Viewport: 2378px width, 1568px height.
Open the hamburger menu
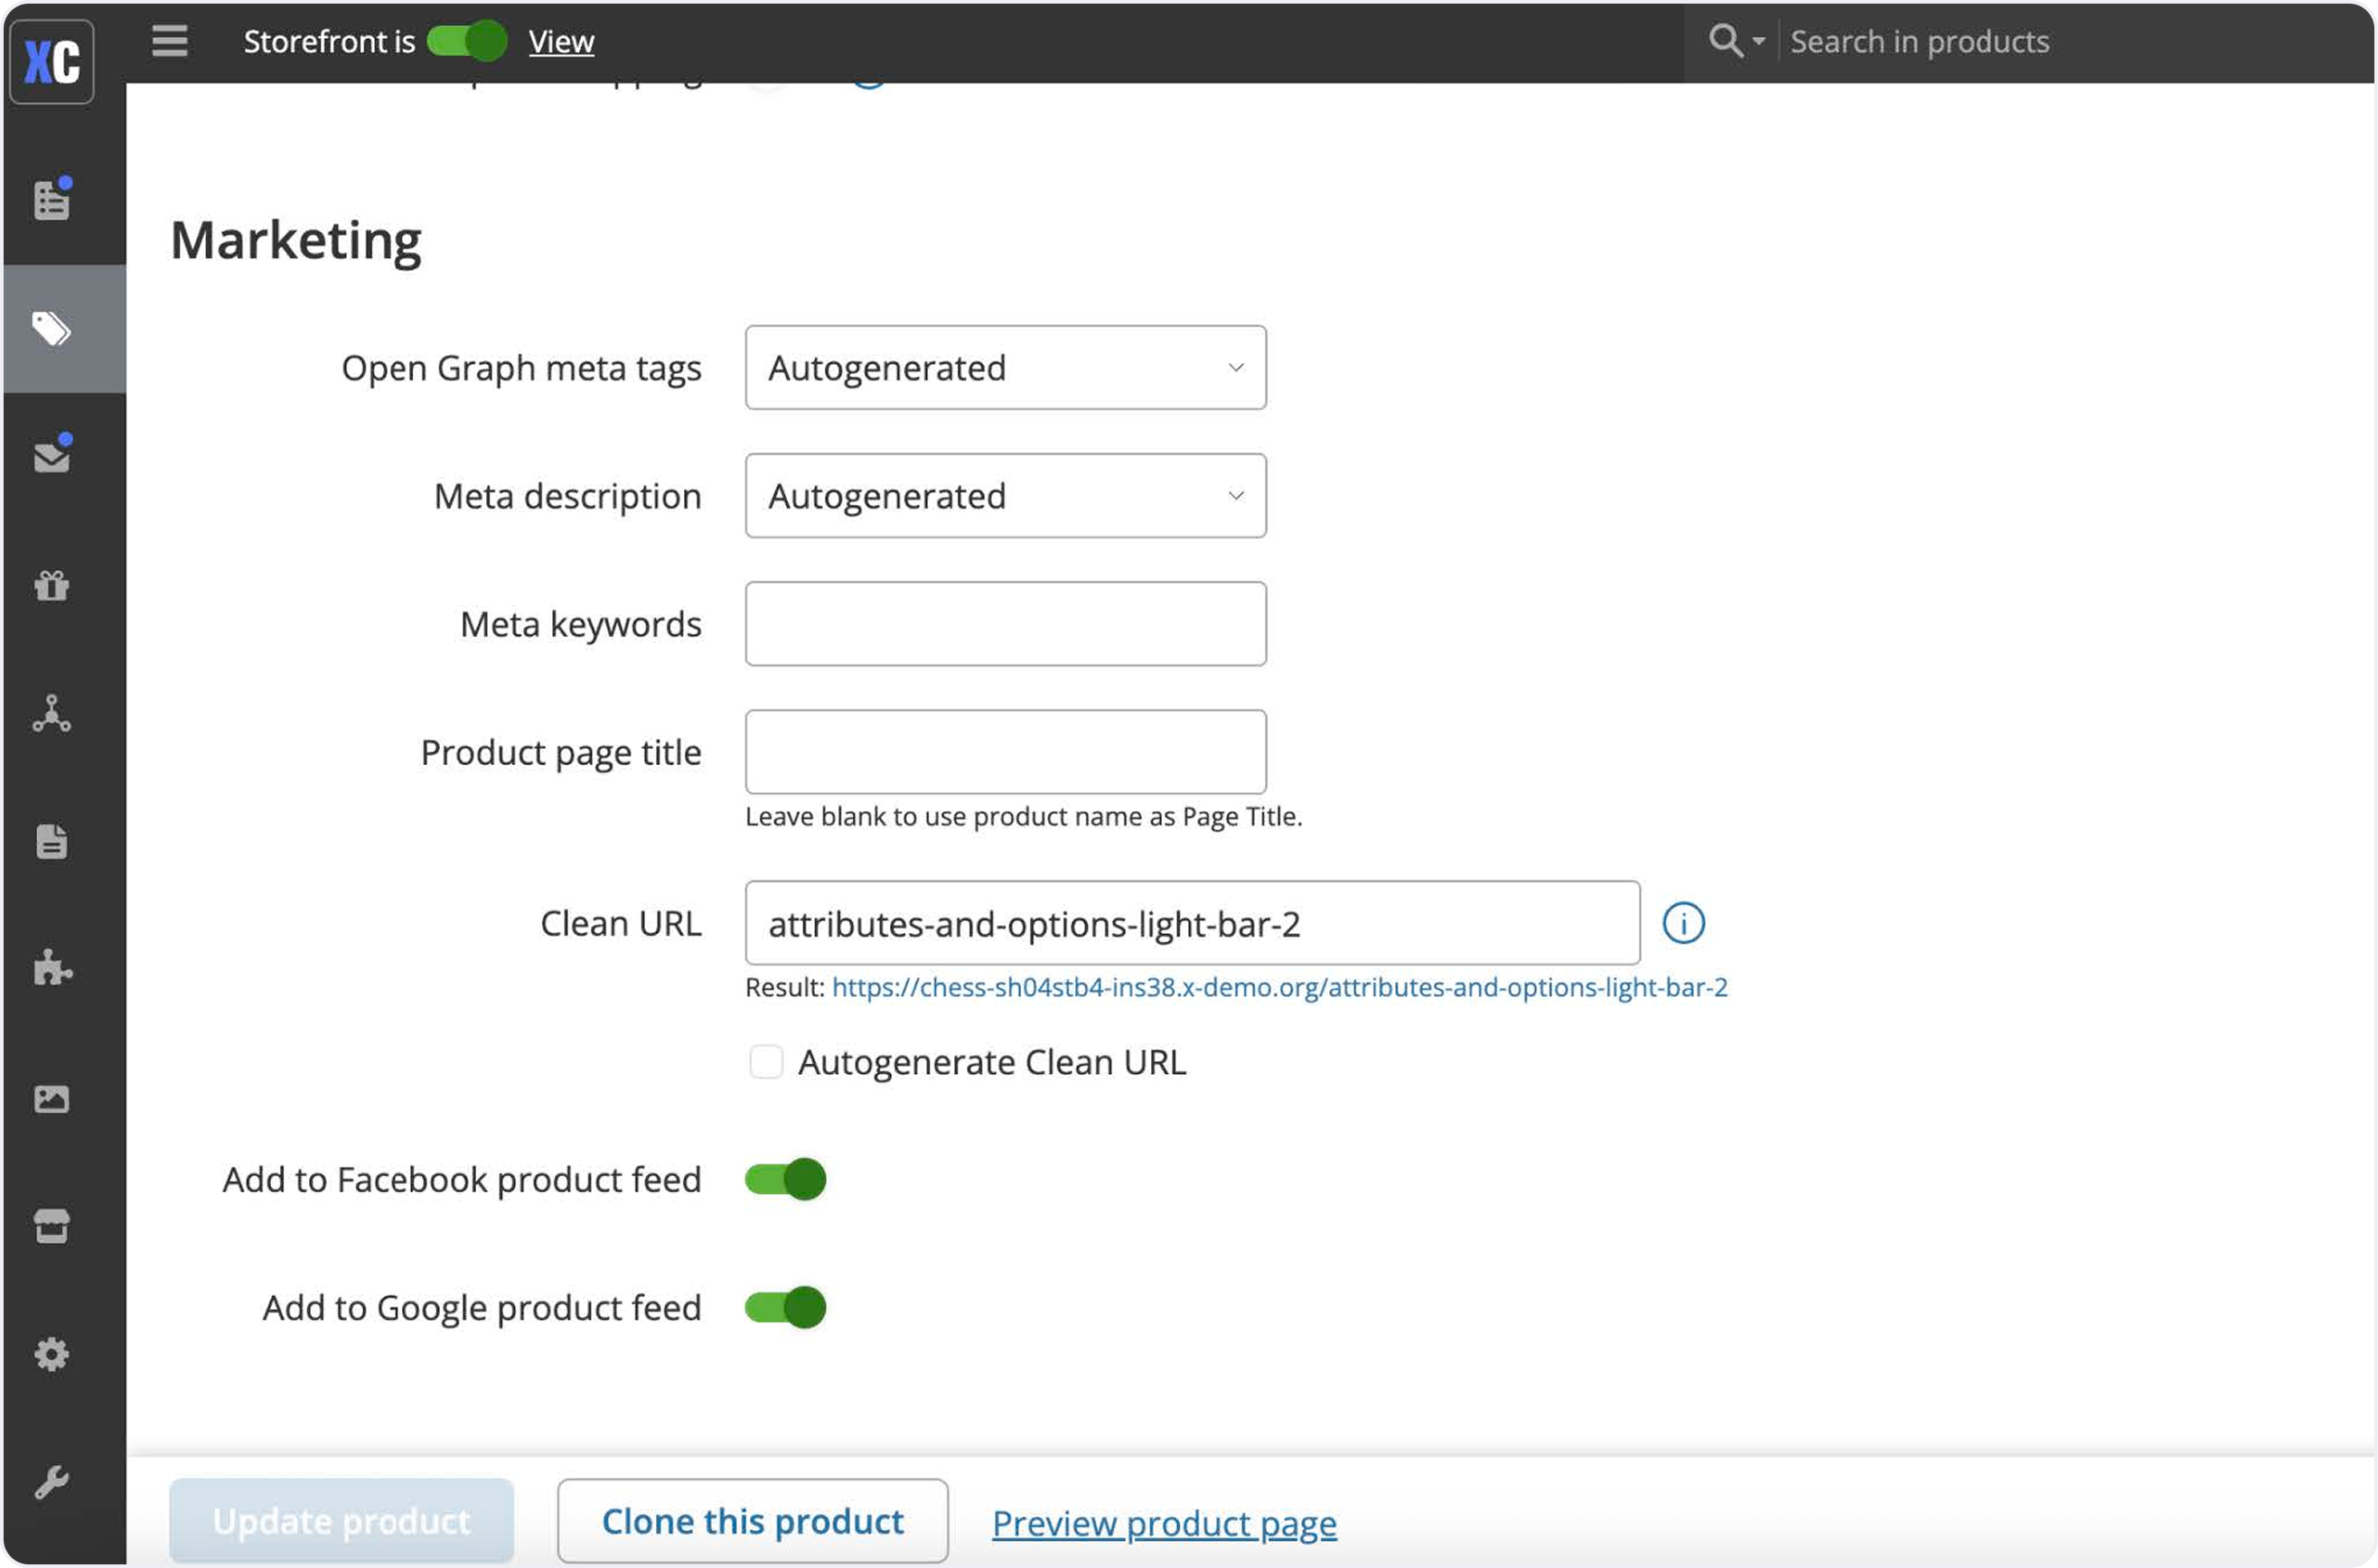pos(170,41)
